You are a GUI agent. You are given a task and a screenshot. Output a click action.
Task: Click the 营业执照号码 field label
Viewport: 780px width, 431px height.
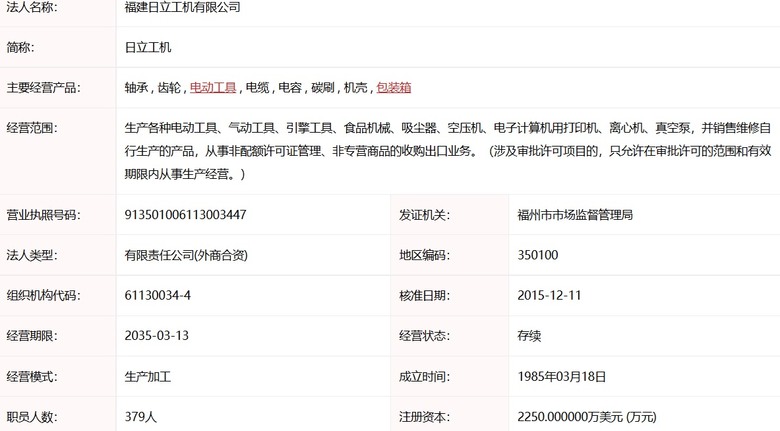[x=43, y=215]
